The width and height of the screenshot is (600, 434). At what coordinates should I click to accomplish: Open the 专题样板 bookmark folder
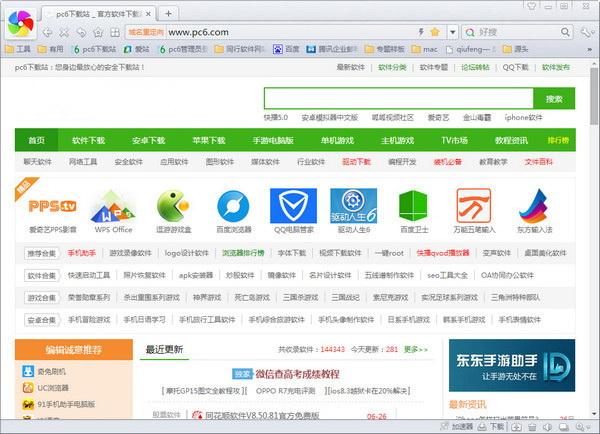tap(385, 49)
